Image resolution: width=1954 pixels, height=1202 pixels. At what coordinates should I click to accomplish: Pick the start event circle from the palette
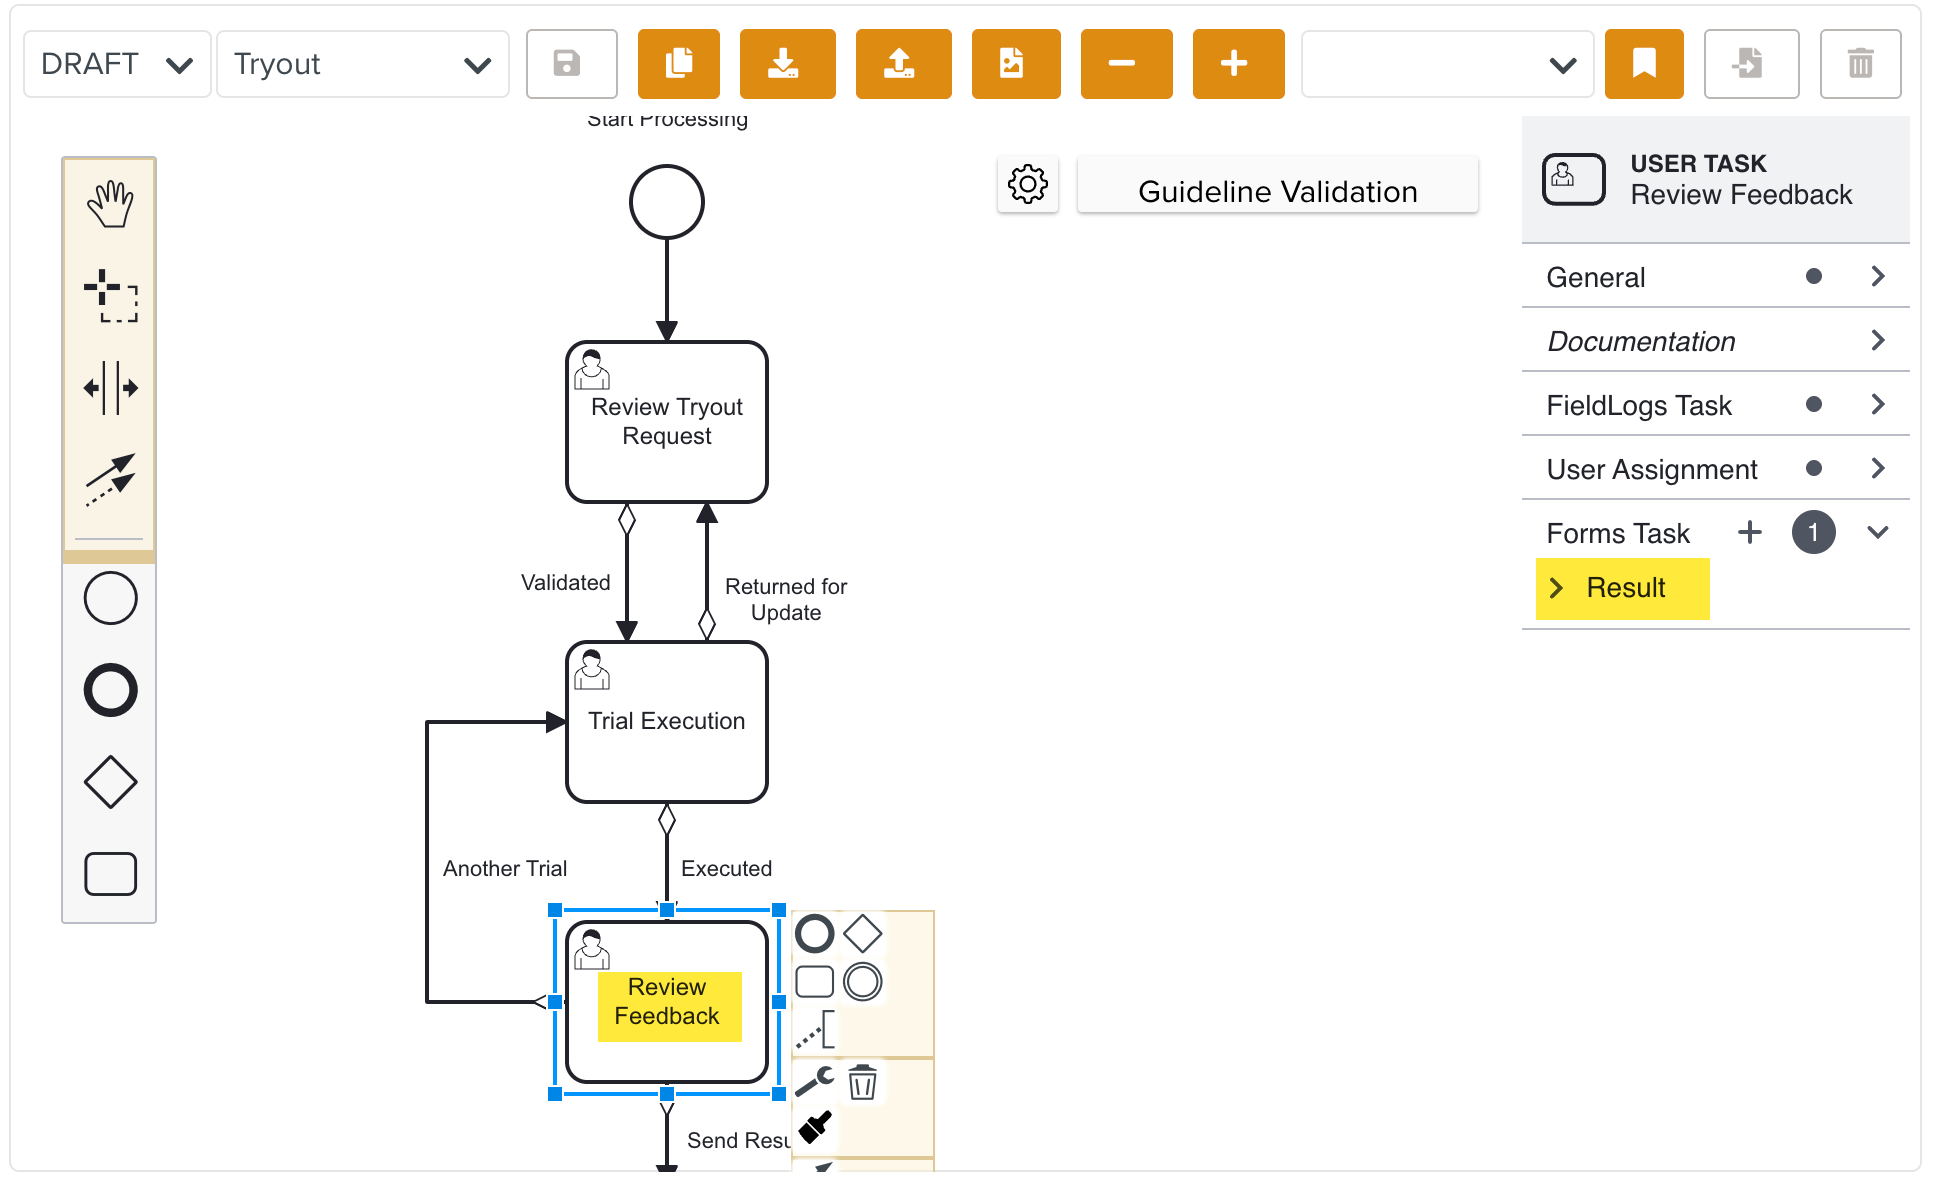[110, 598]
